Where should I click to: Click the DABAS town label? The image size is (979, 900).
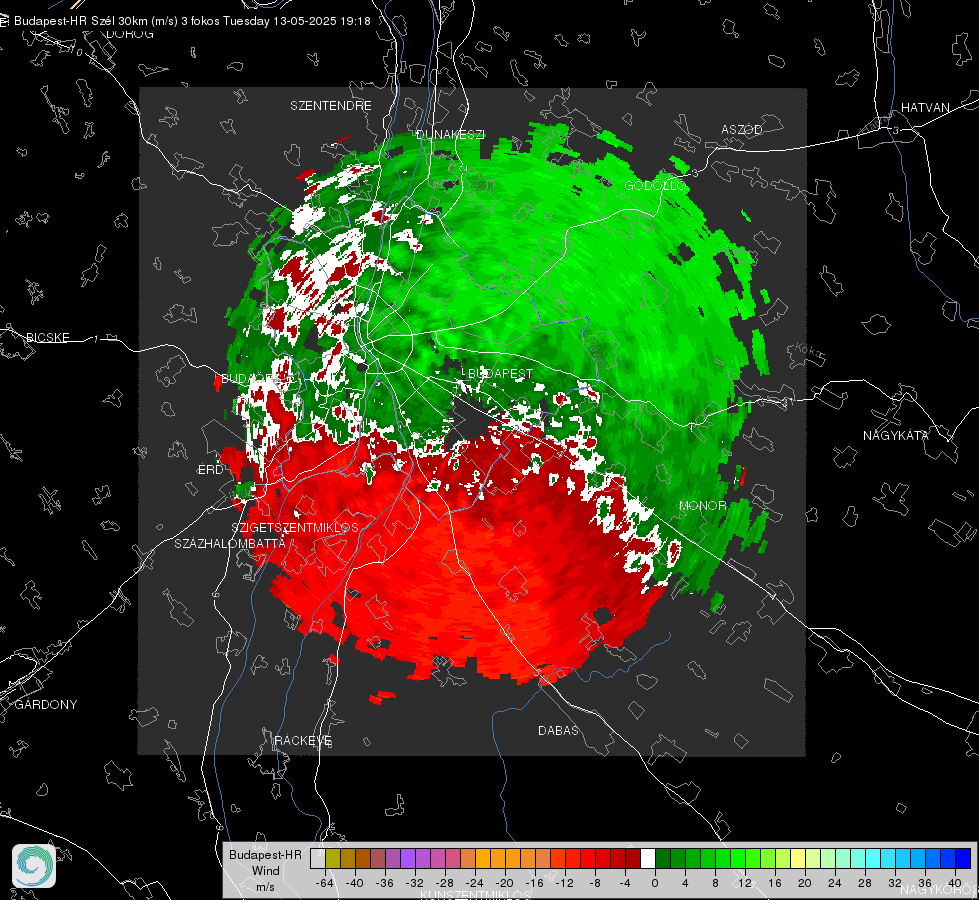[x=559, y=731]
